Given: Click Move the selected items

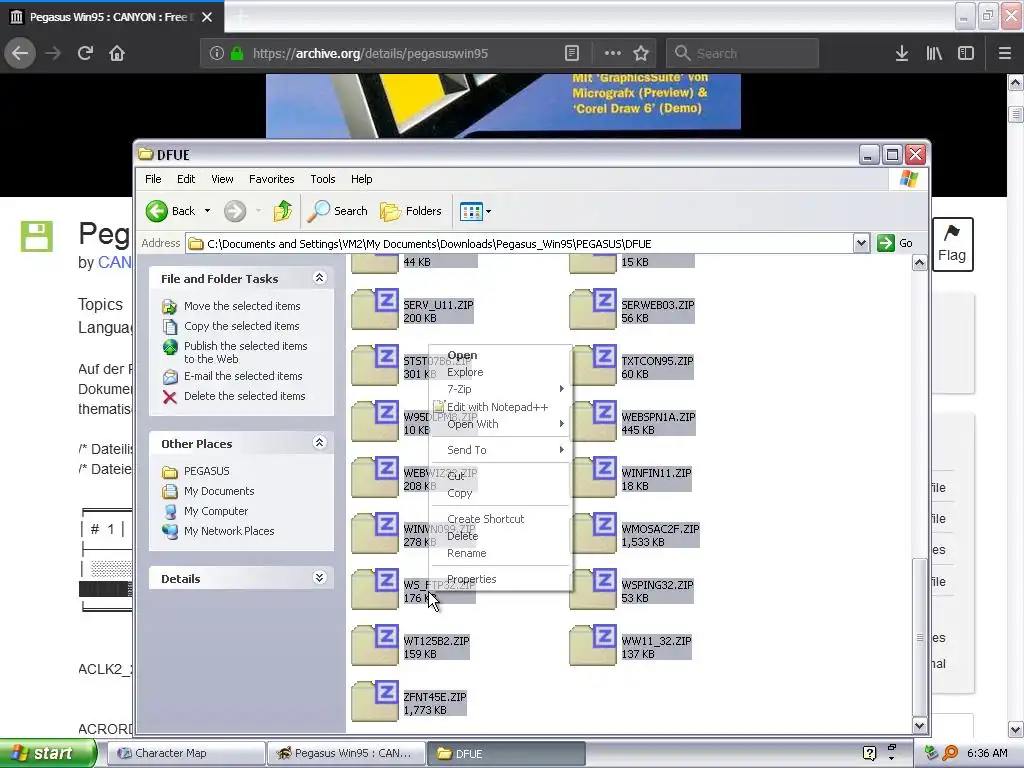Looking at the screenshot, I should pos(242,306).
